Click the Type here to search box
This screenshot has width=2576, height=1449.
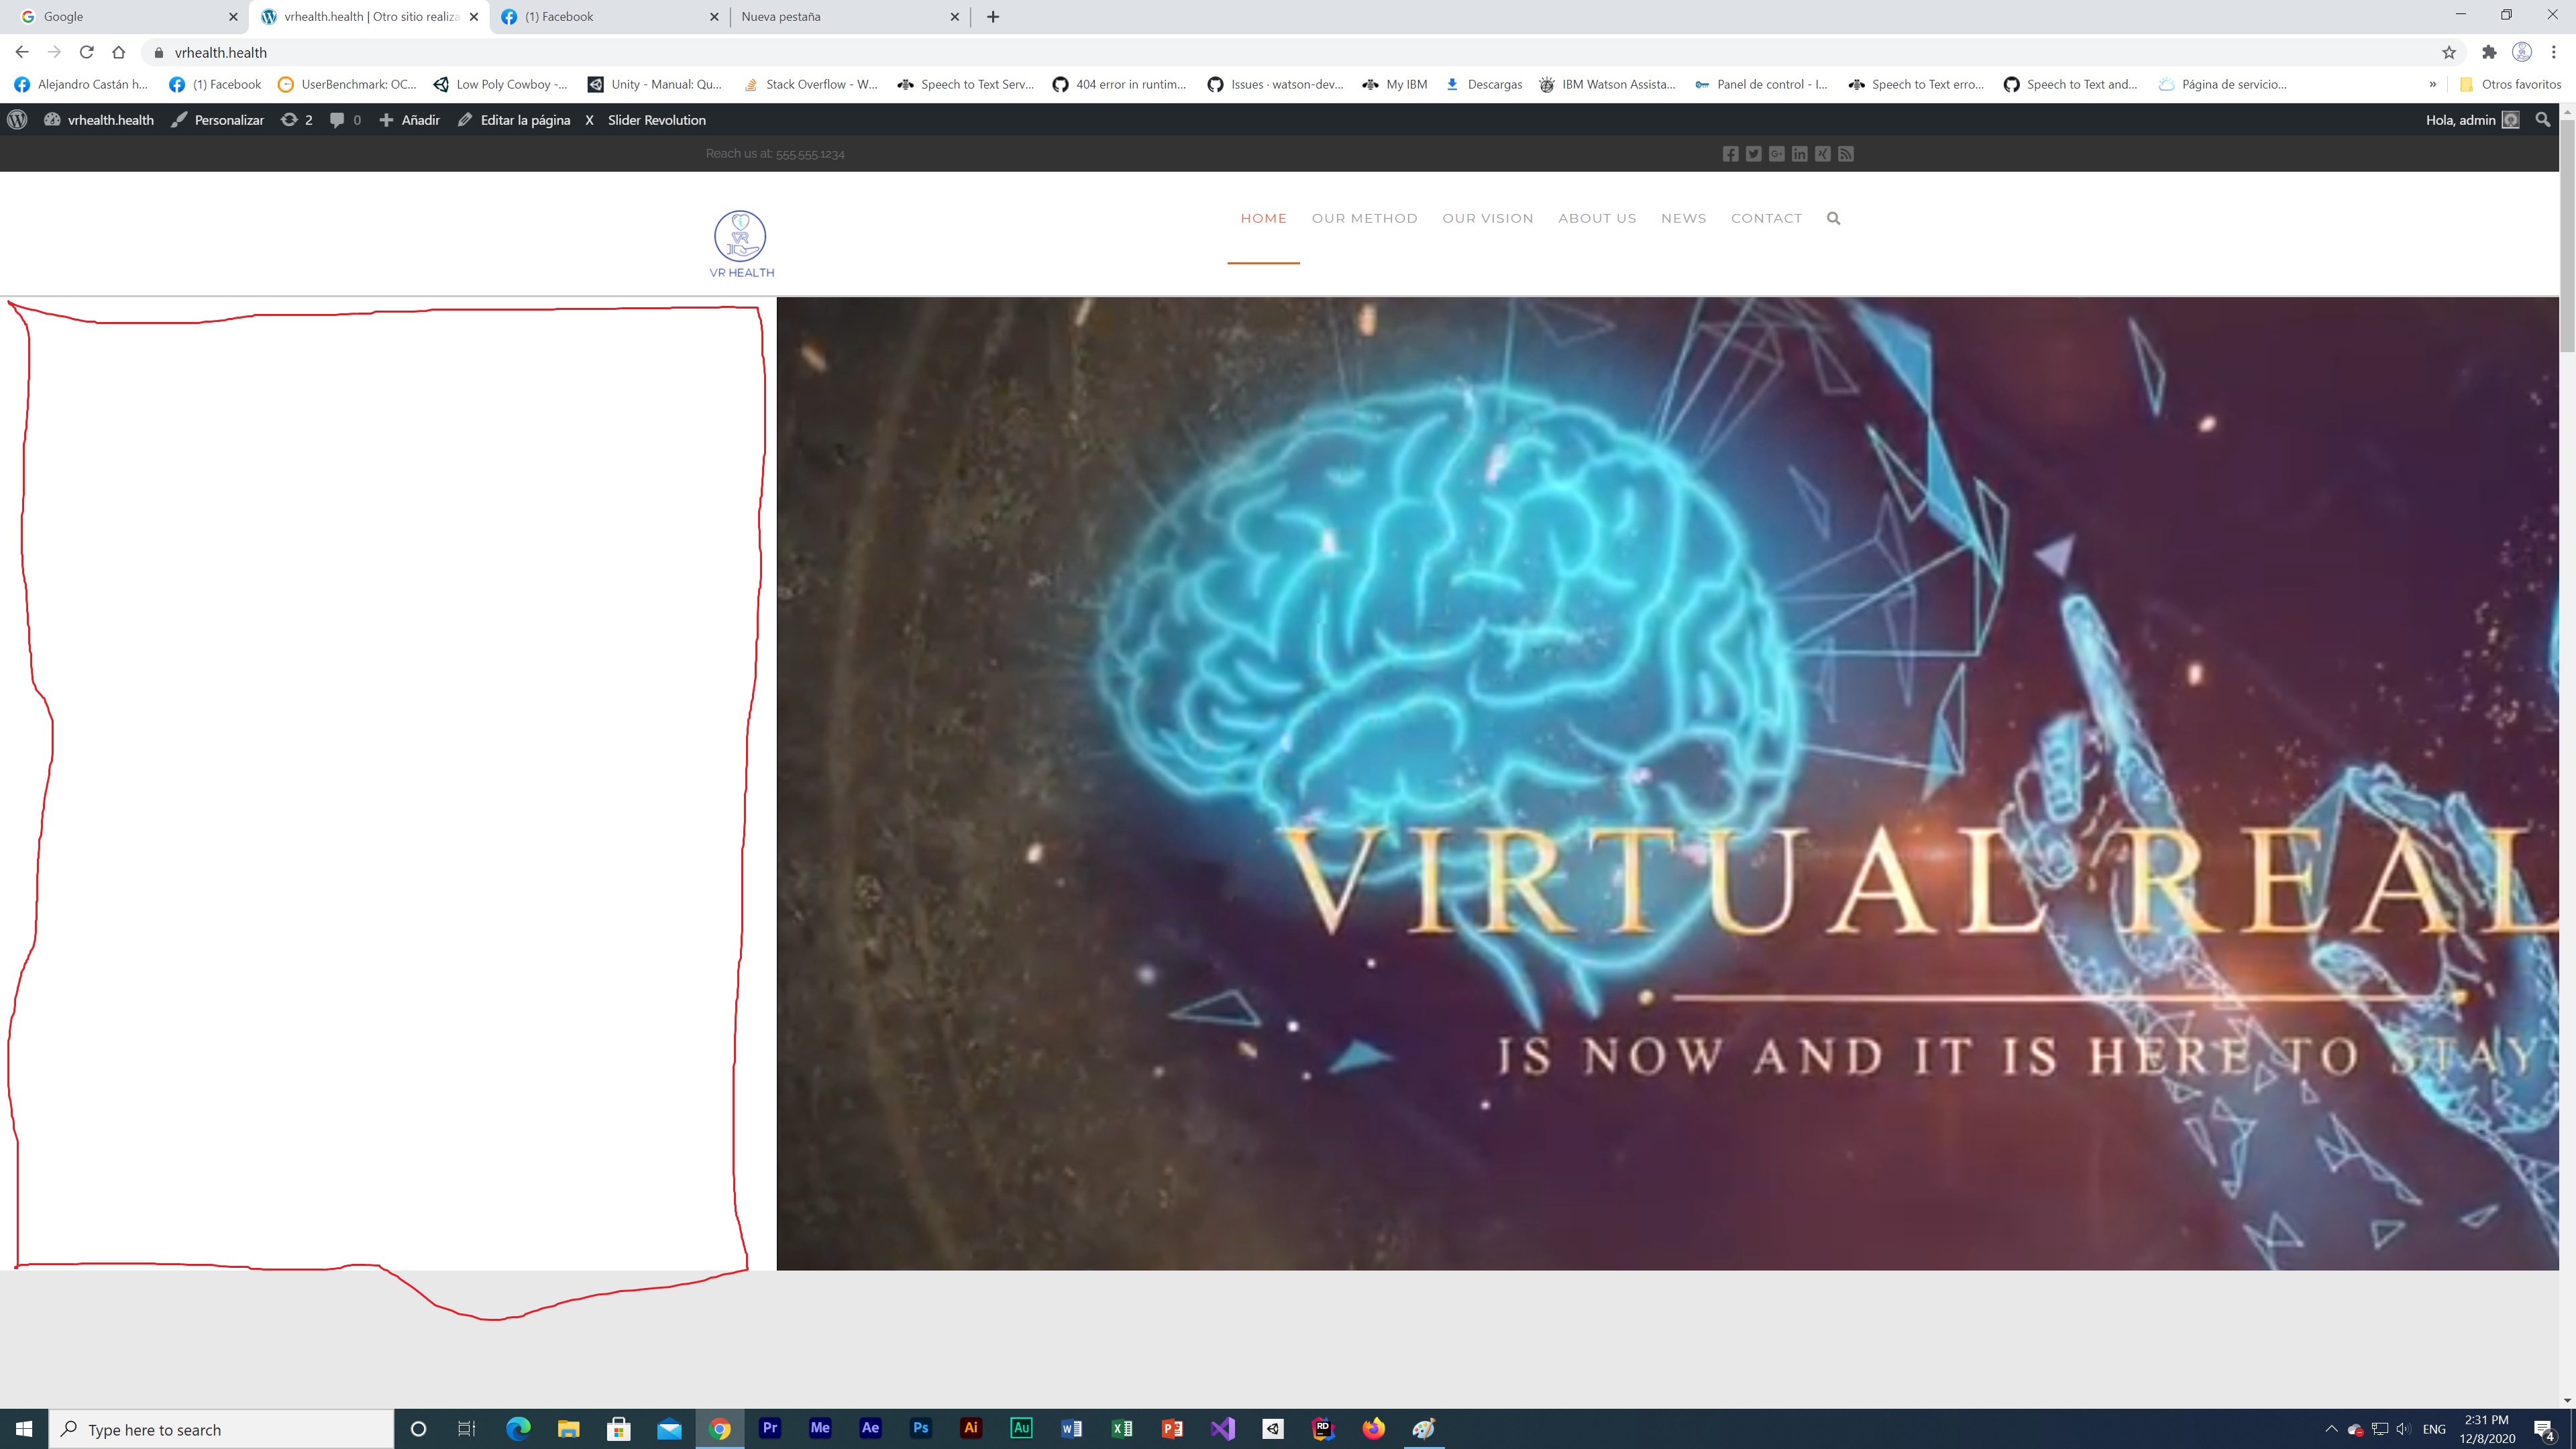(222, 1429)
